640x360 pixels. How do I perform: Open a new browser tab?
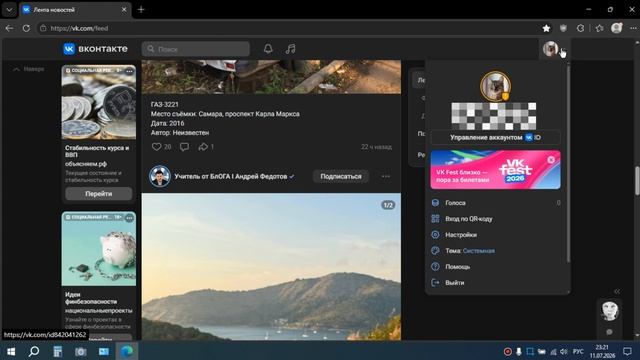point(141,9)
